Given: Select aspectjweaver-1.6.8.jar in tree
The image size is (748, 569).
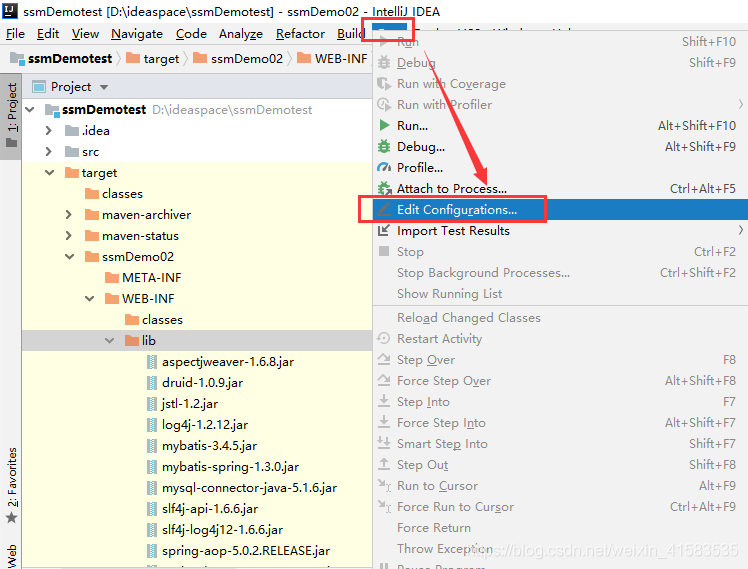Looking at the screenshot, I should click(228, 362).
